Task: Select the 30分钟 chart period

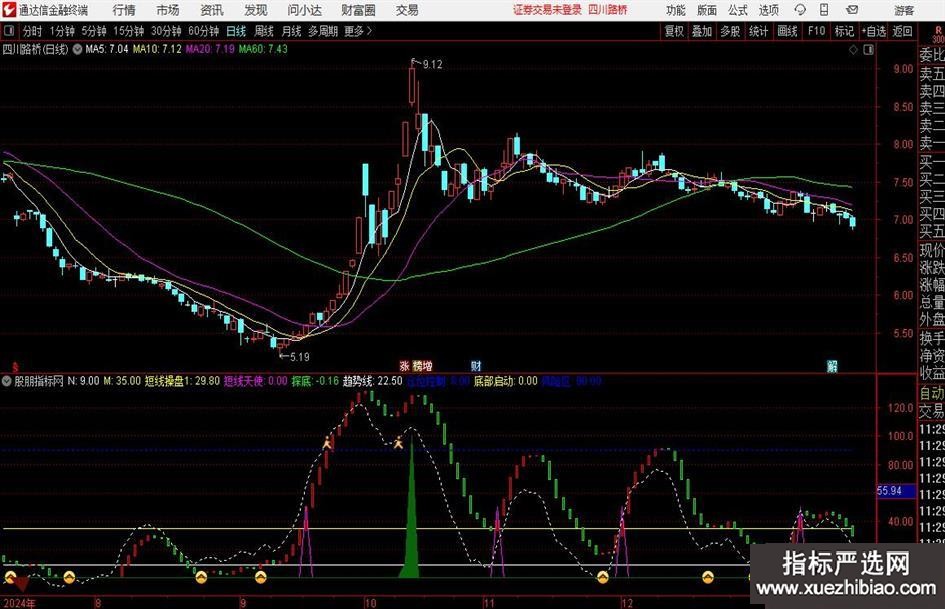Action: (x=166, y=31)
